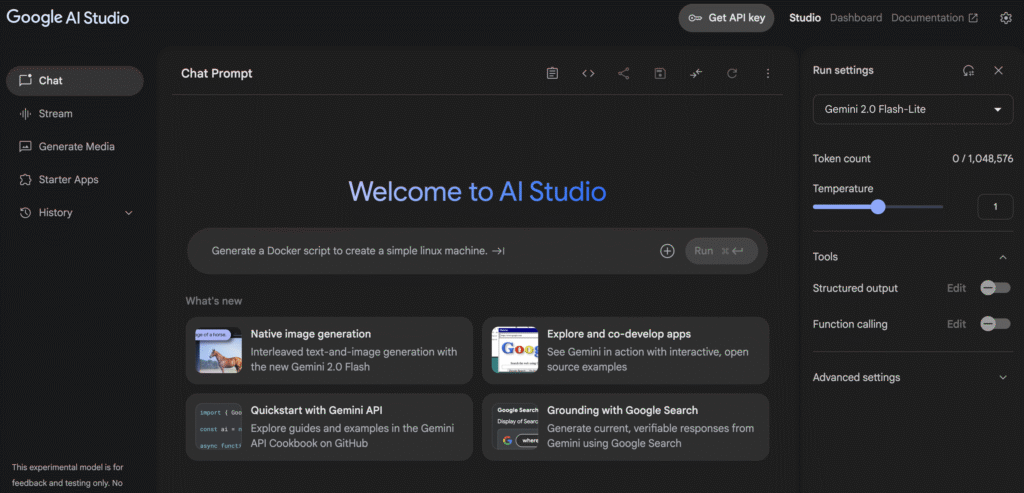Image resolution: width=1024 pixels, height=493 pixels.
Task: Click the key icon in Get API key
Action: click(x=696, y=18)
